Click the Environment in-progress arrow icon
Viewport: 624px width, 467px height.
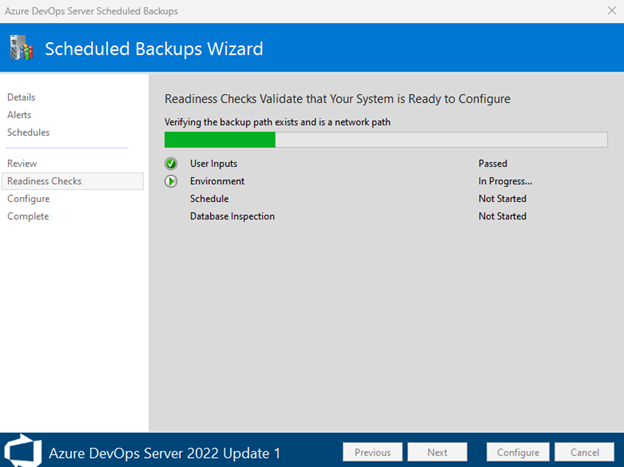[x=171, y=181]
